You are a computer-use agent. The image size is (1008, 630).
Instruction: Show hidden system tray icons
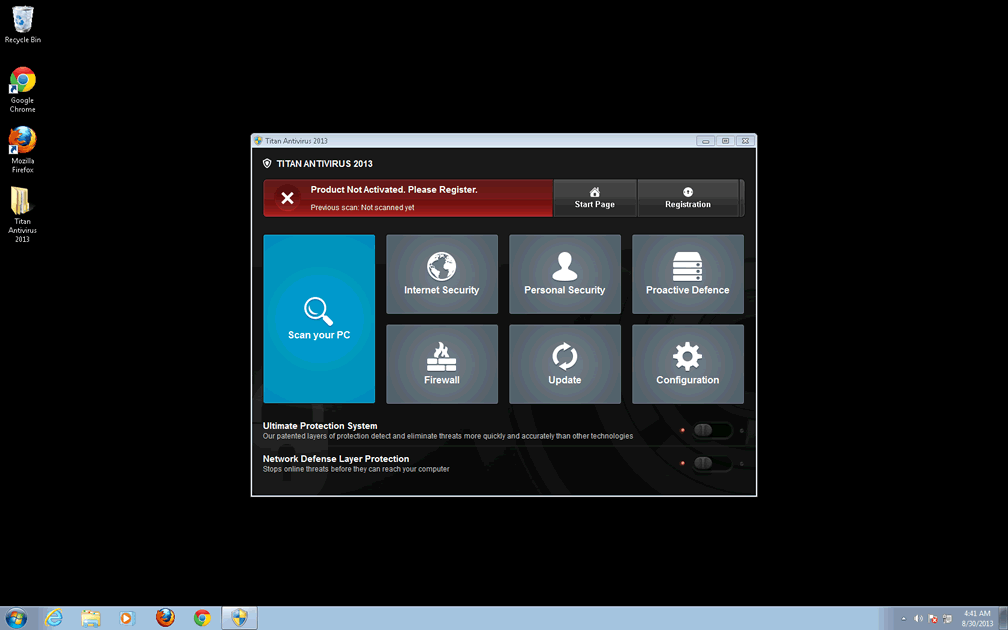(x=903, y=619)
